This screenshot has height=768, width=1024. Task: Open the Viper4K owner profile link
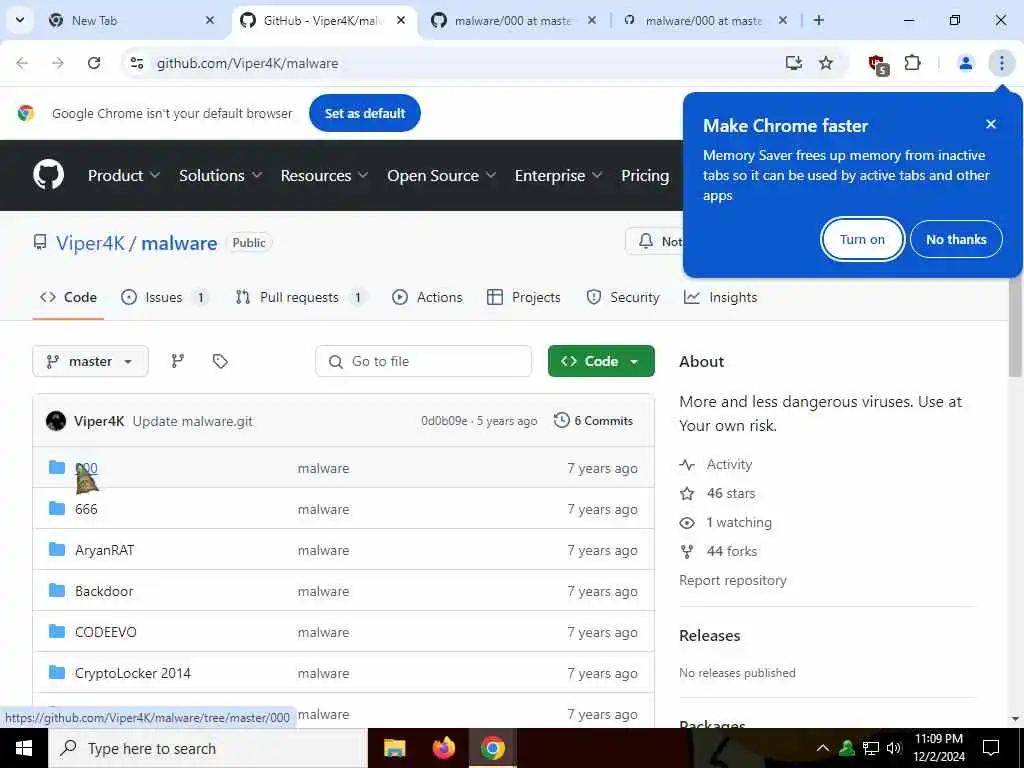coord(90,243)
